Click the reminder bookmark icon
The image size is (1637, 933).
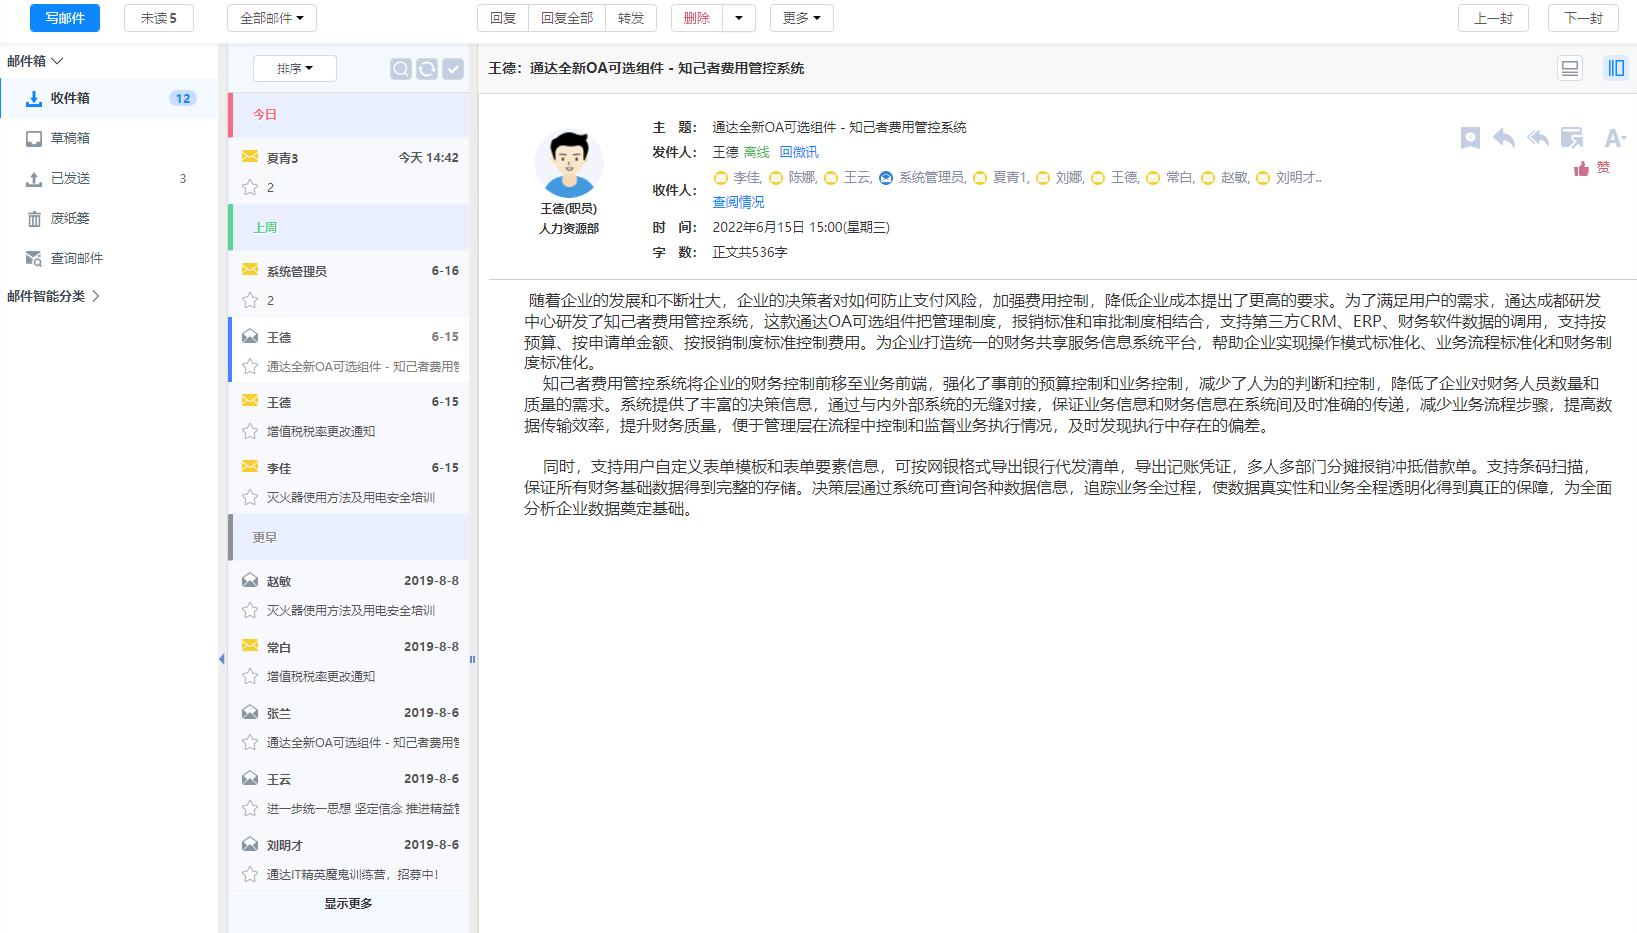1469,138
